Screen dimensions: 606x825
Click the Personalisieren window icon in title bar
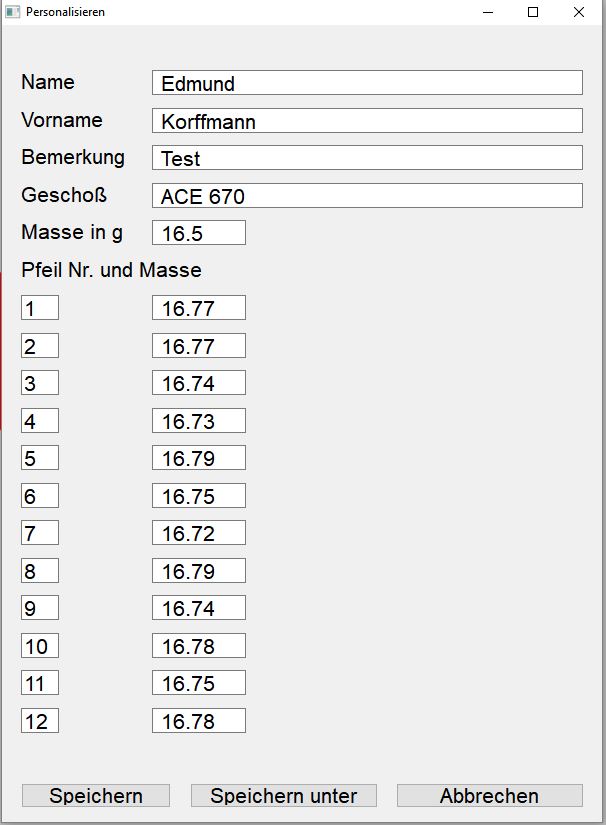[x=13, y=12]
